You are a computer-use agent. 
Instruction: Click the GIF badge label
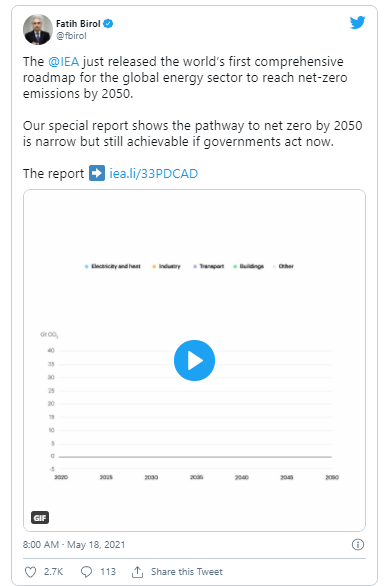(40, 518)
